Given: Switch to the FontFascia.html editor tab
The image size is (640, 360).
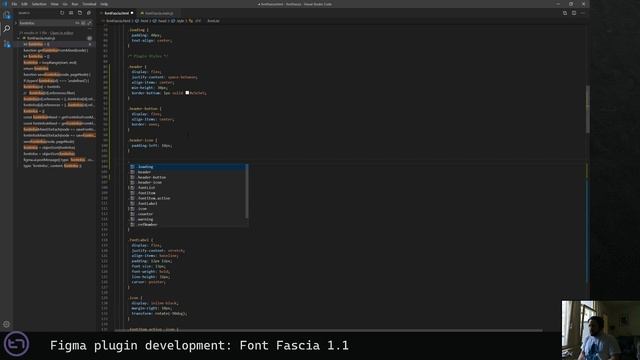Looking at the screenshot, I should pyautogui.click(x=117, y=13).
